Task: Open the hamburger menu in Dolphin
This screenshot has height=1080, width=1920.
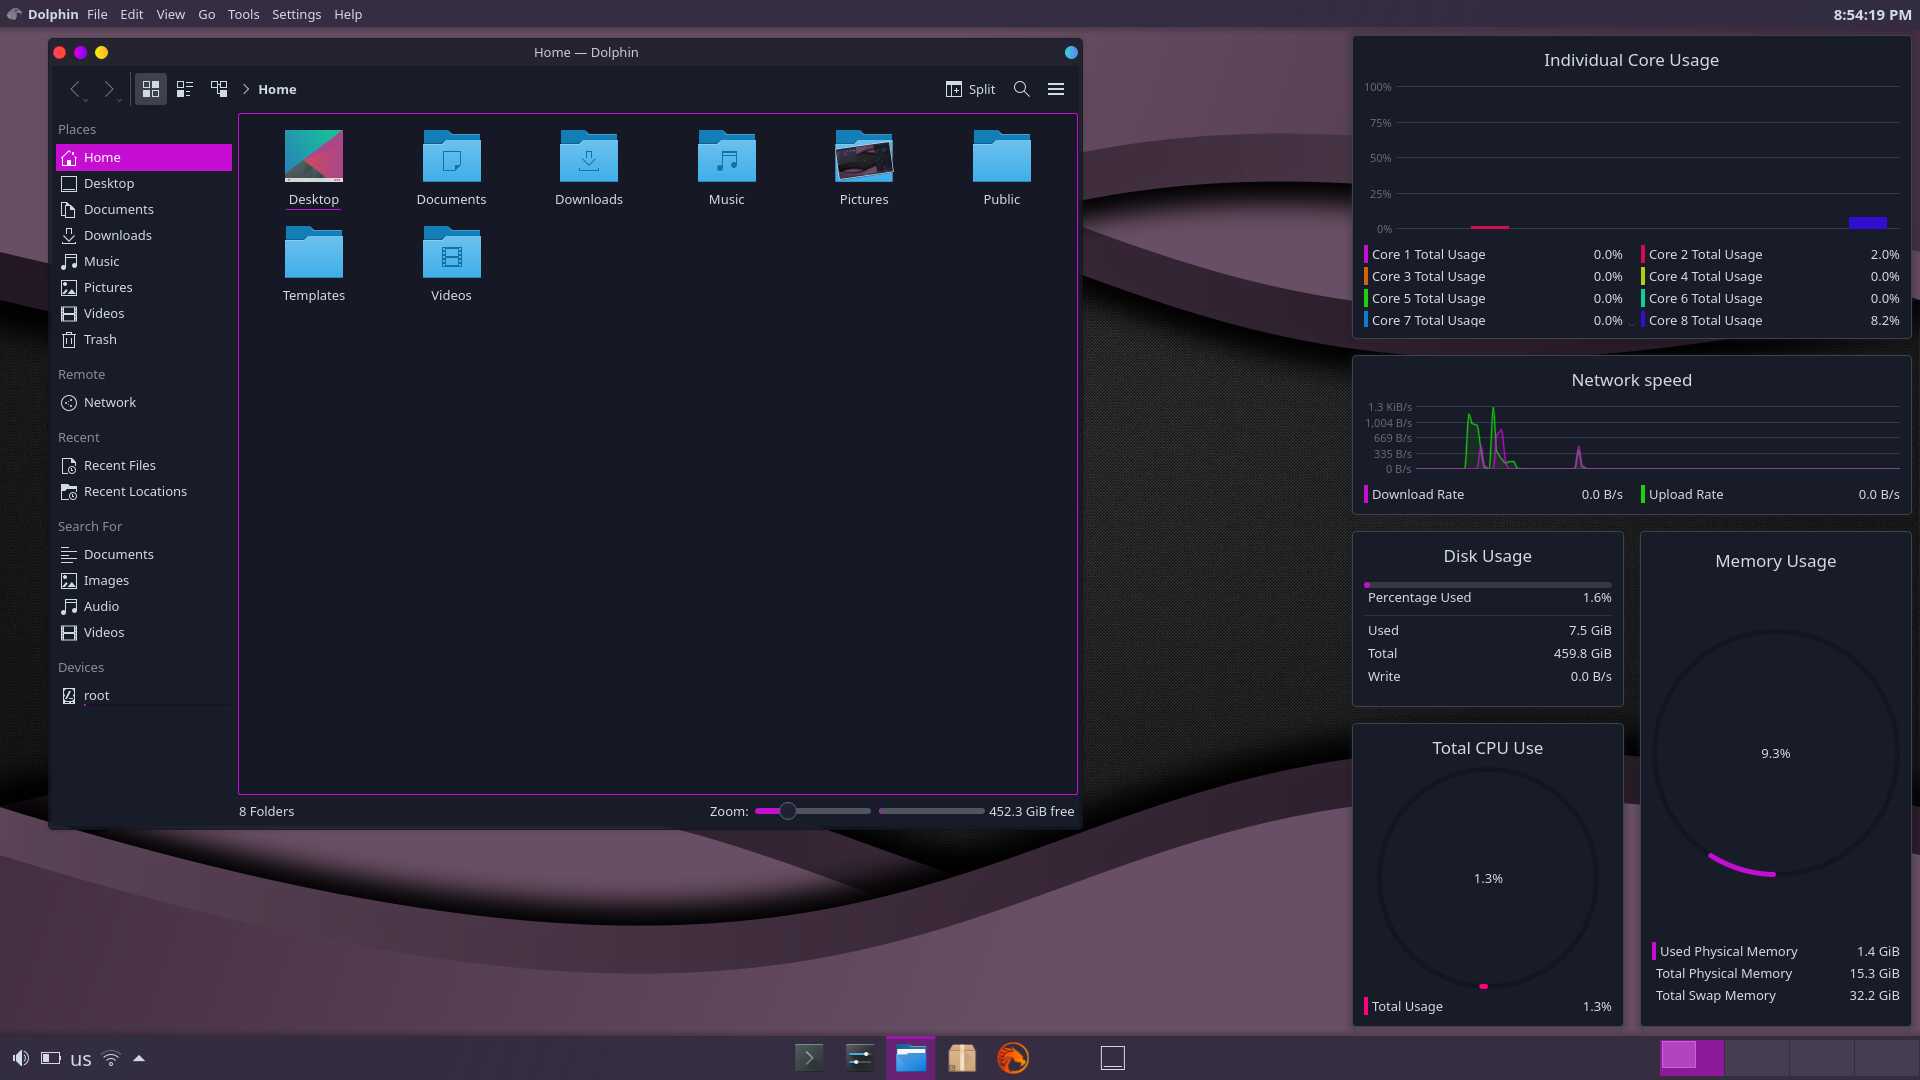Action: (x=1055, y=89)
